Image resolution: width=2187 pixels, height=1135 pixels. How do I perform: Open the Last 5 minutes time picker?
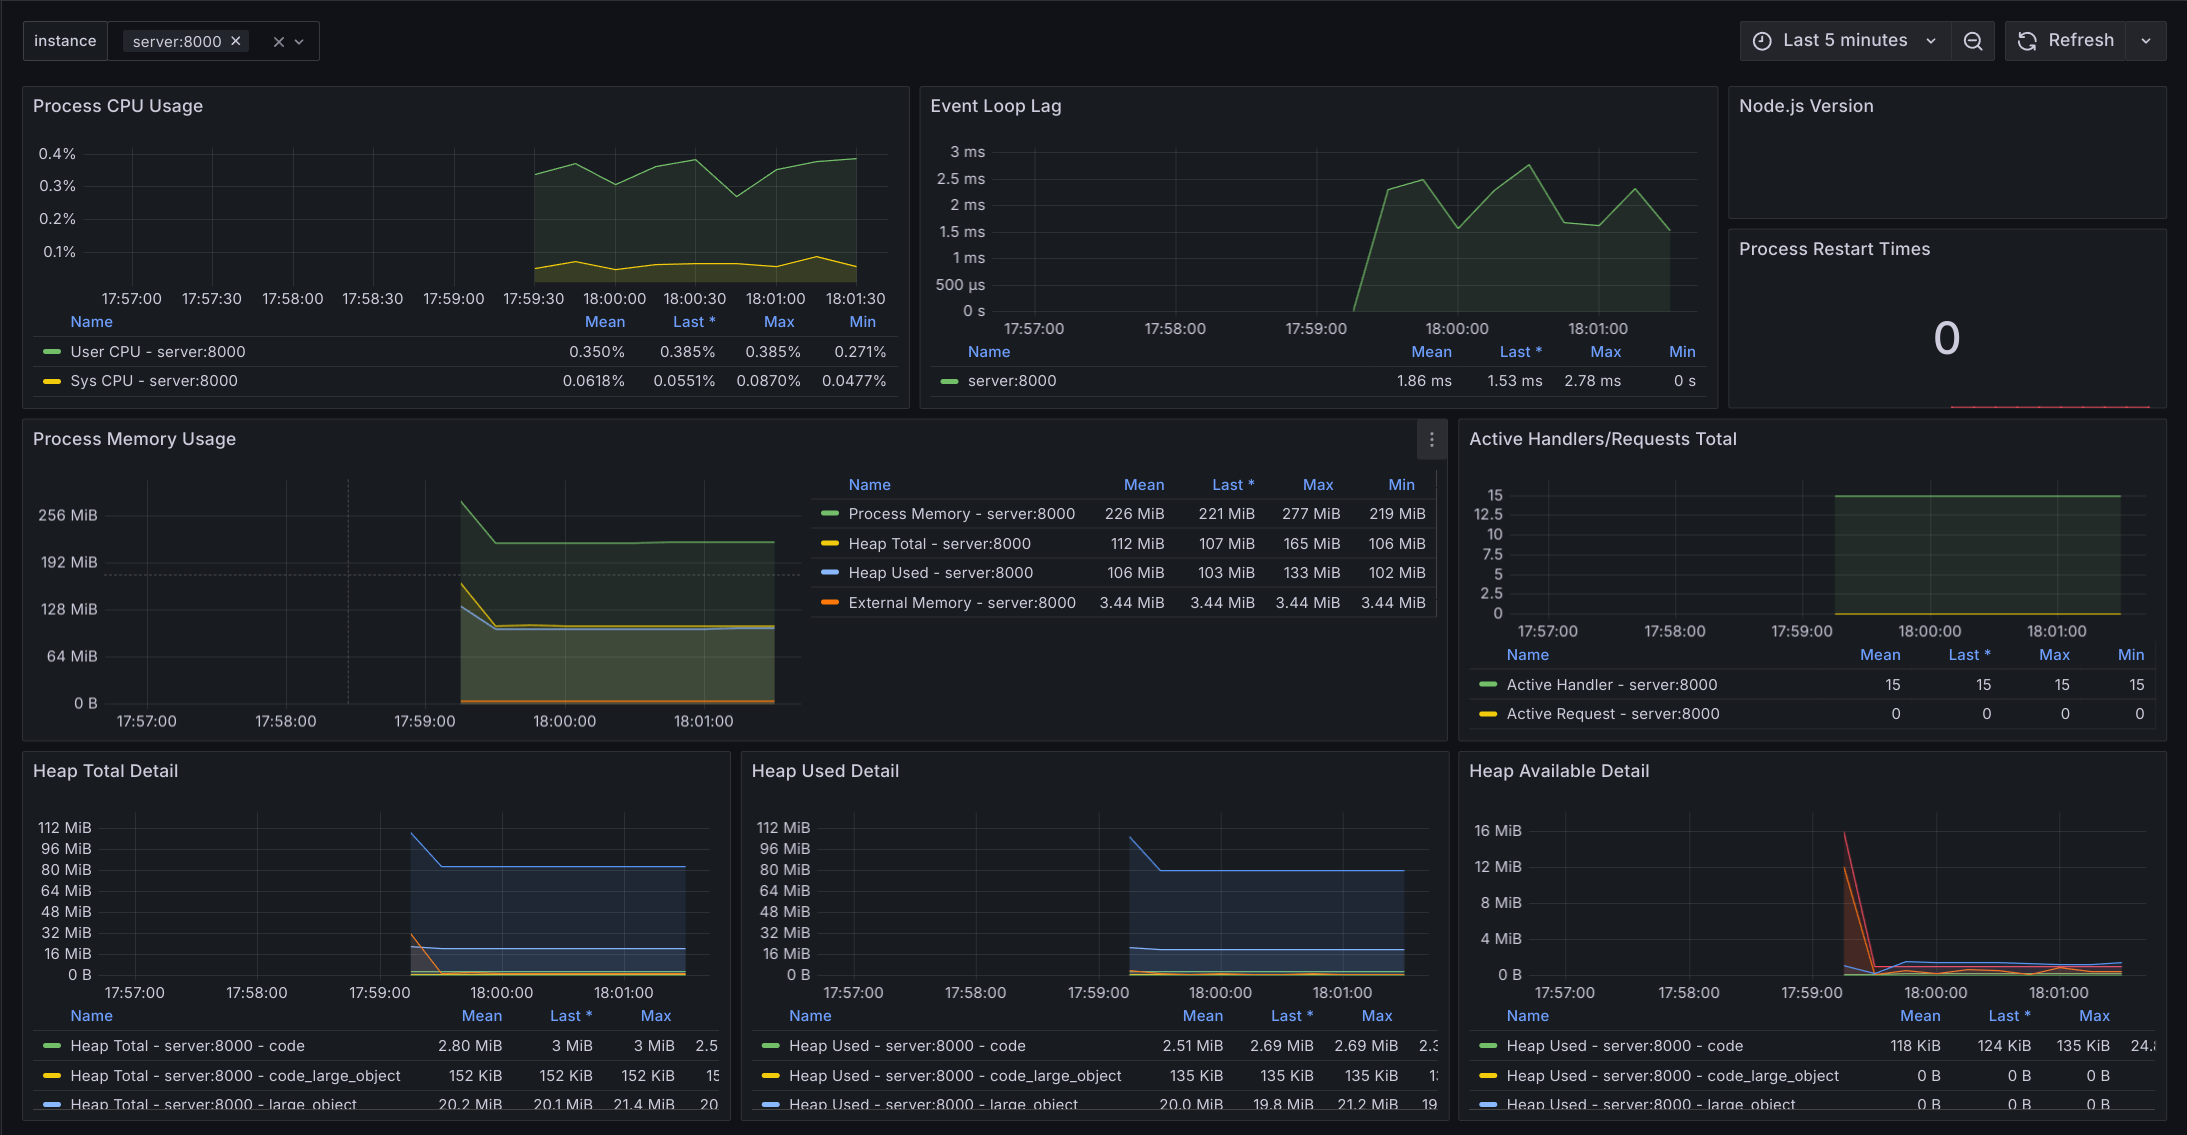coord(1845,41)
